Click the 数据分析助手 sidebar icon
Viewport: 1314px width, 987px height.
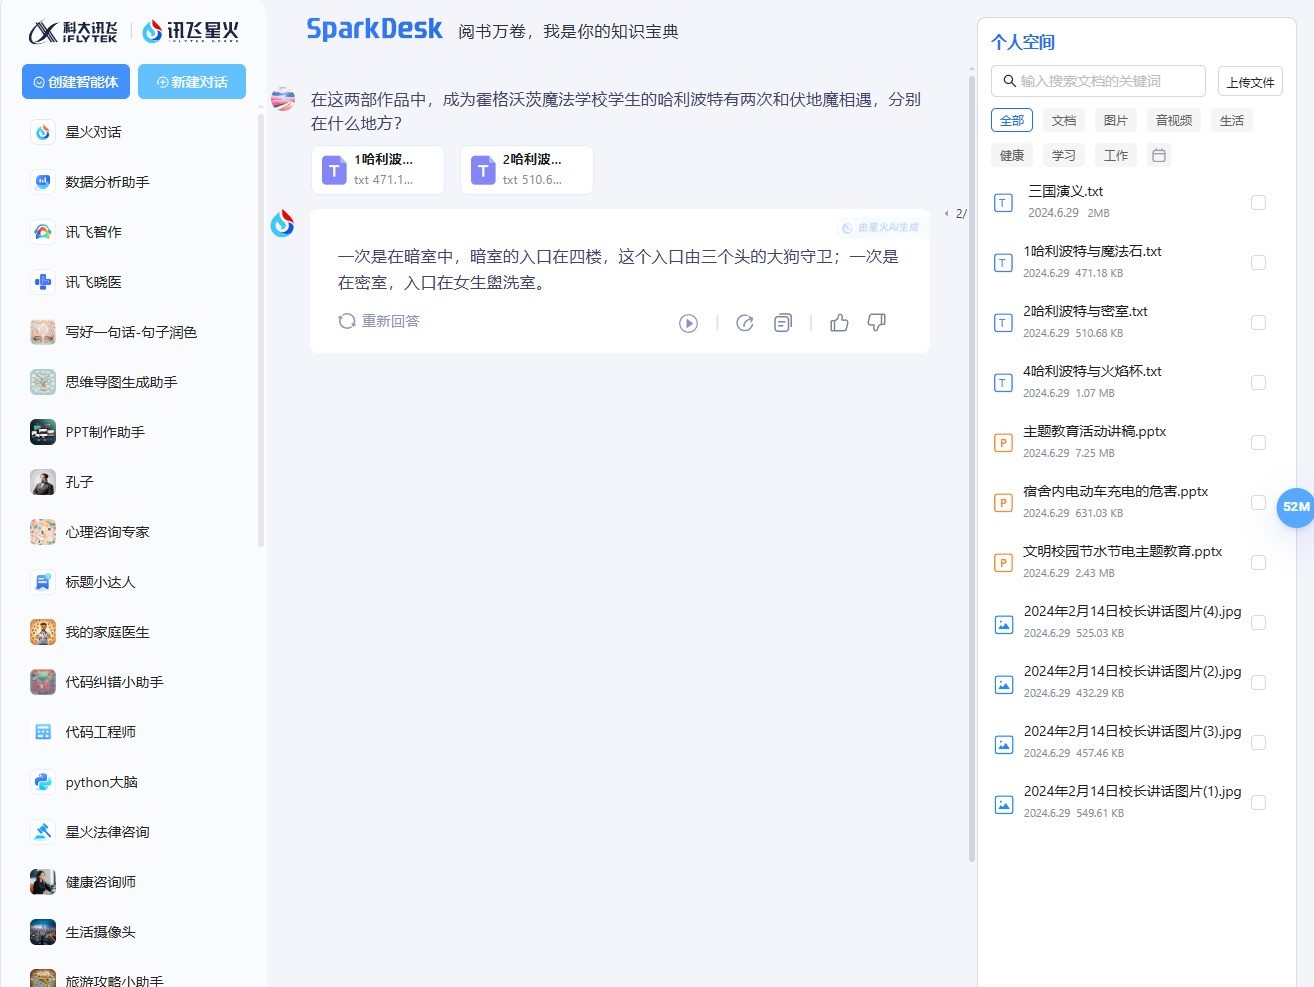click(43, 182)
